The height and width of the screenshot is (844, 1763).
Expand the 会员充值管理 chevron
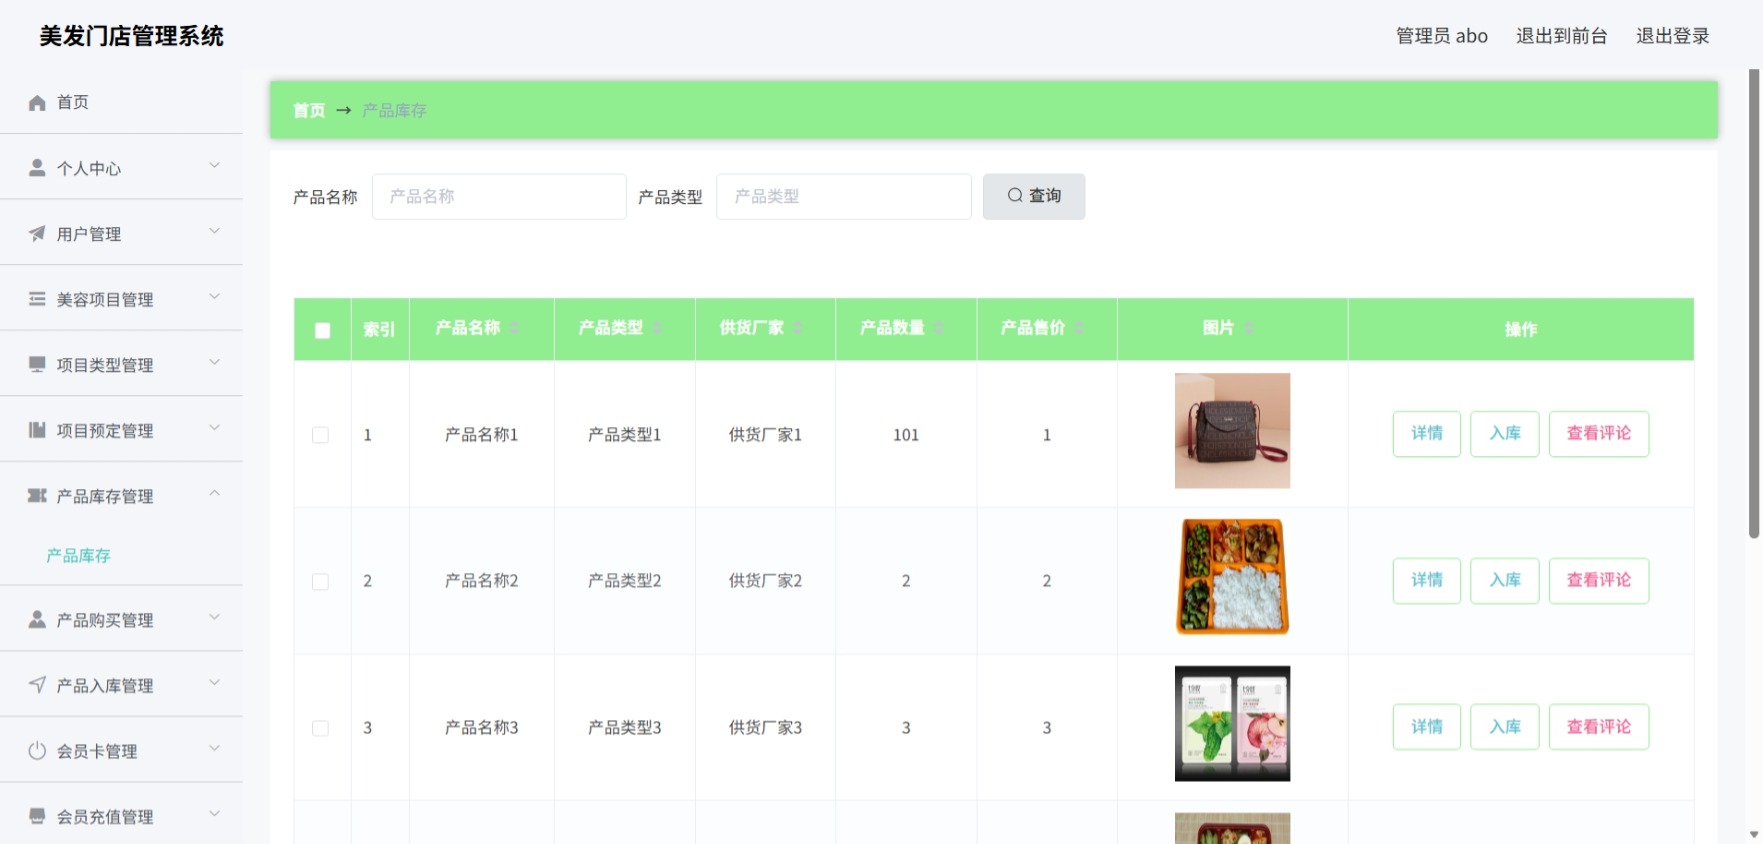(214, 813)
